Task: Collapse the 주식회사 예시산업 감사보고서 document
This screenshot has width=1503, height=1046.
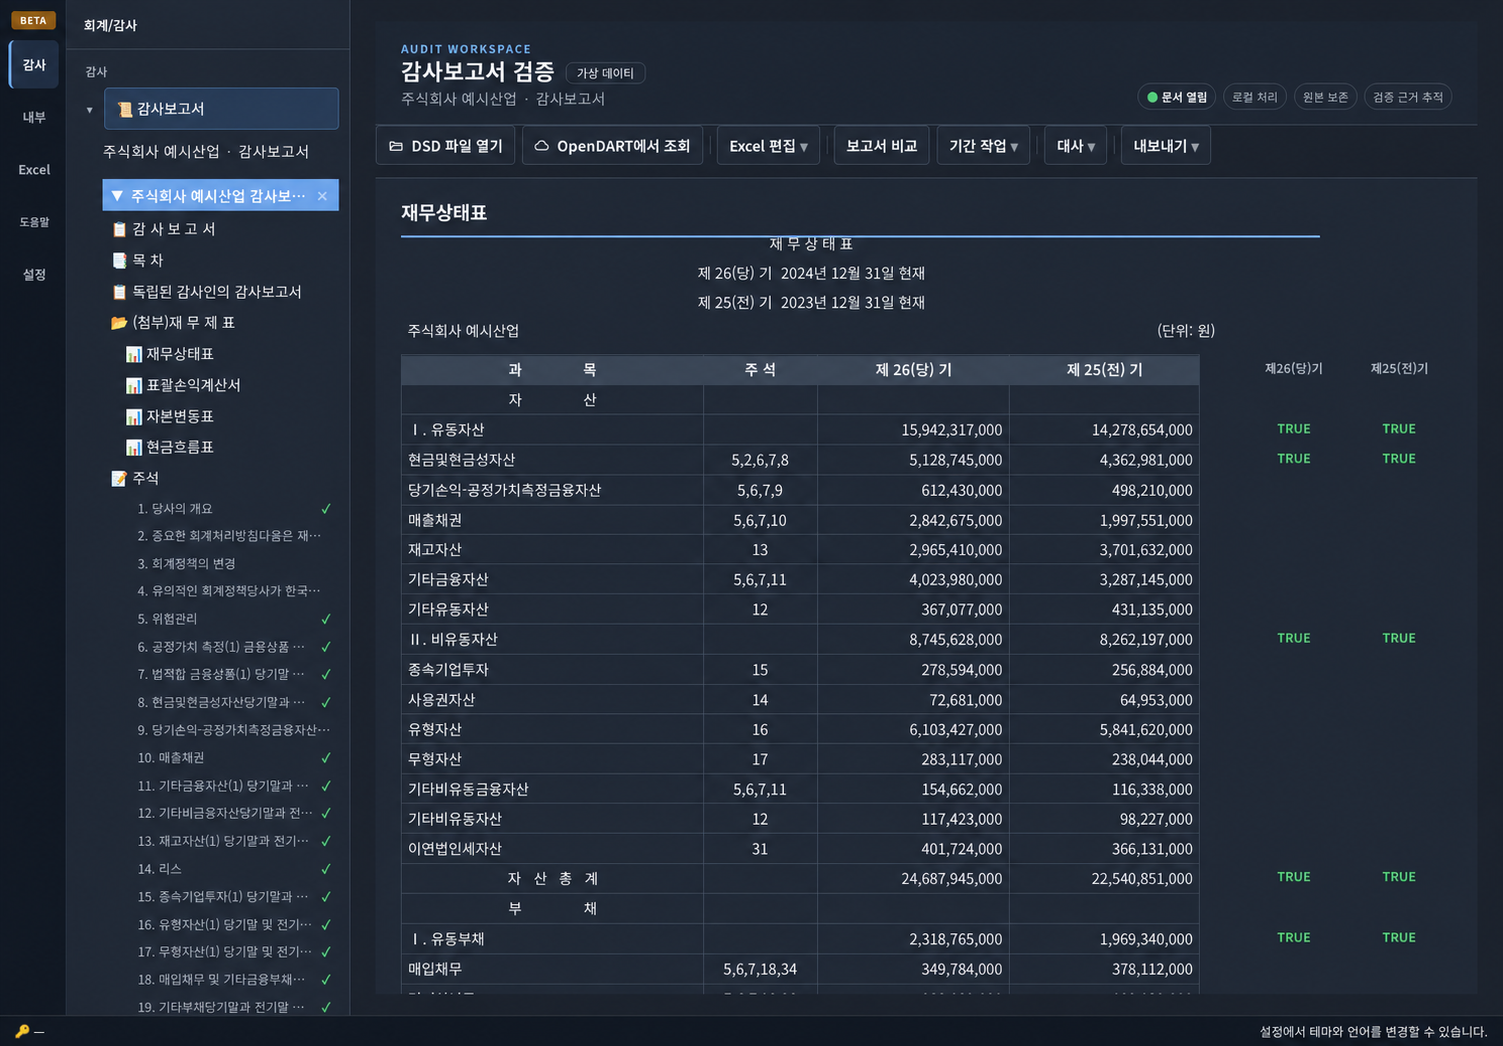Action: [x=117, y=196]
